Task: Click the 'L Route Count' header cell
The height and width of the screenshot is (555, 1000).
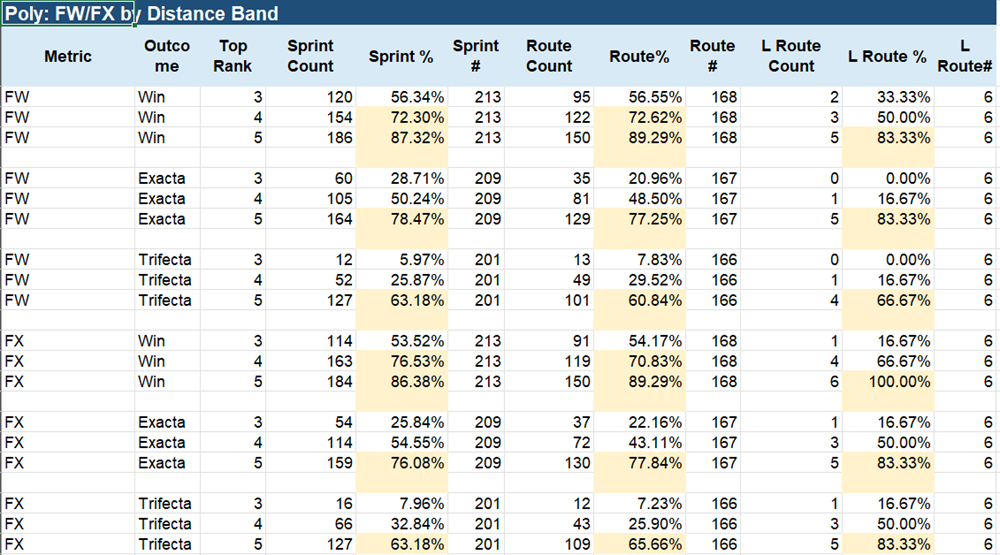Action: 791,56
